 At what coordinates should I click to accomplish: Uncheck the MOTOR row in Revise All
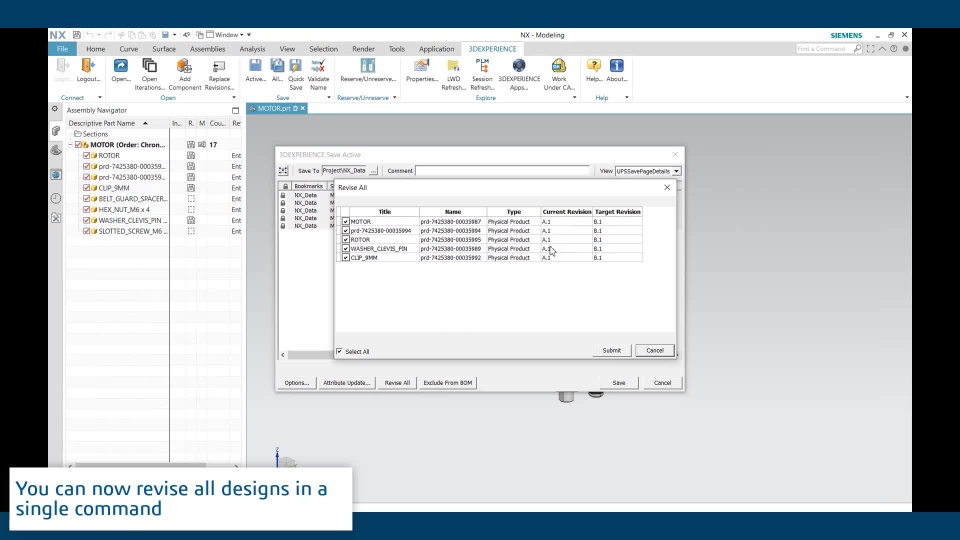[x=346, y=222]
